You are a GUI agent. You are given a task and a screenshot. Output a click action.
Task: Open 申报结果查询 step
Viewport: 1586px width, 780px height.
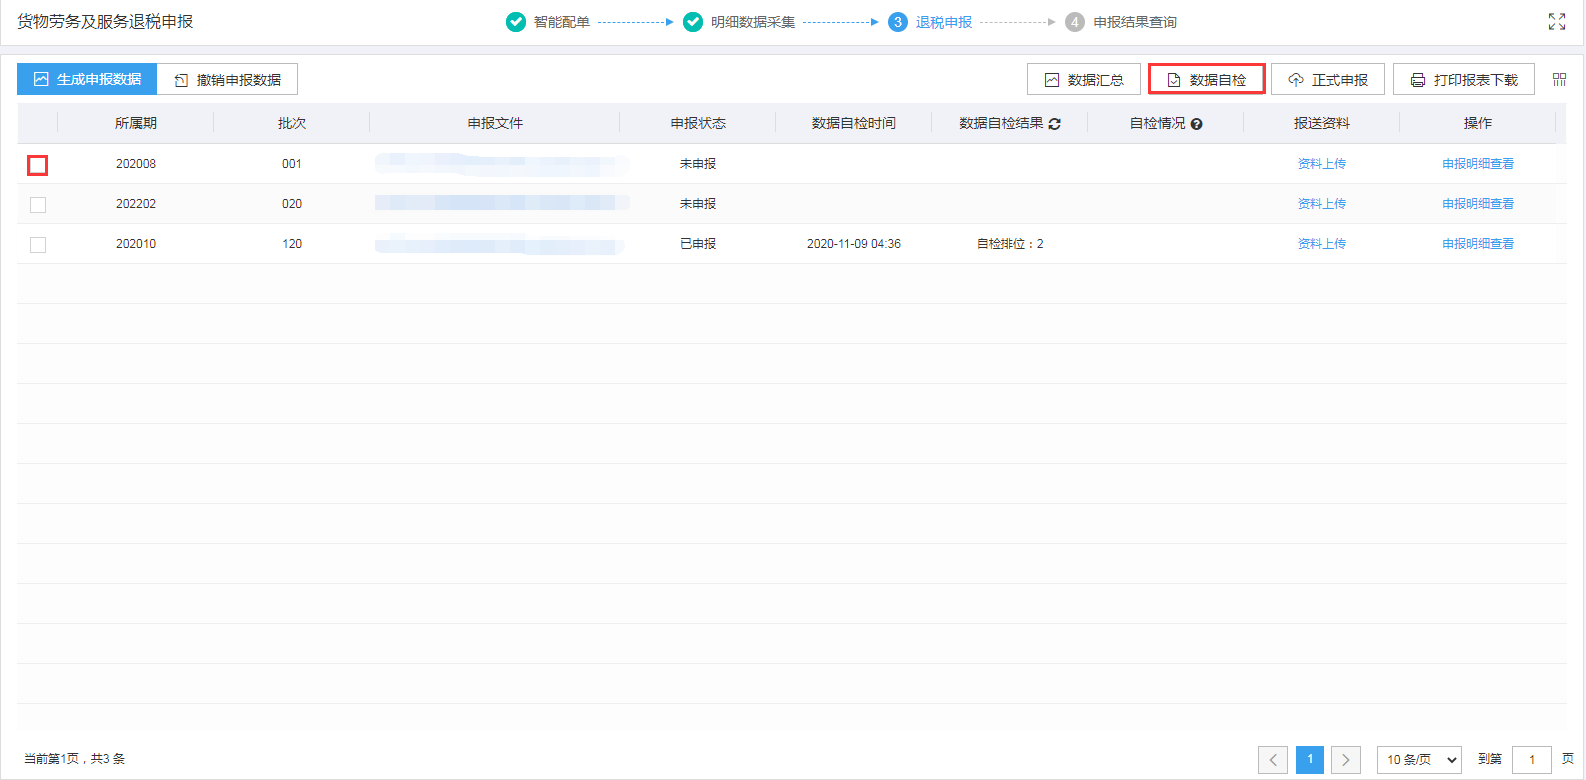pyautogui.click(x=1135, y=22)
